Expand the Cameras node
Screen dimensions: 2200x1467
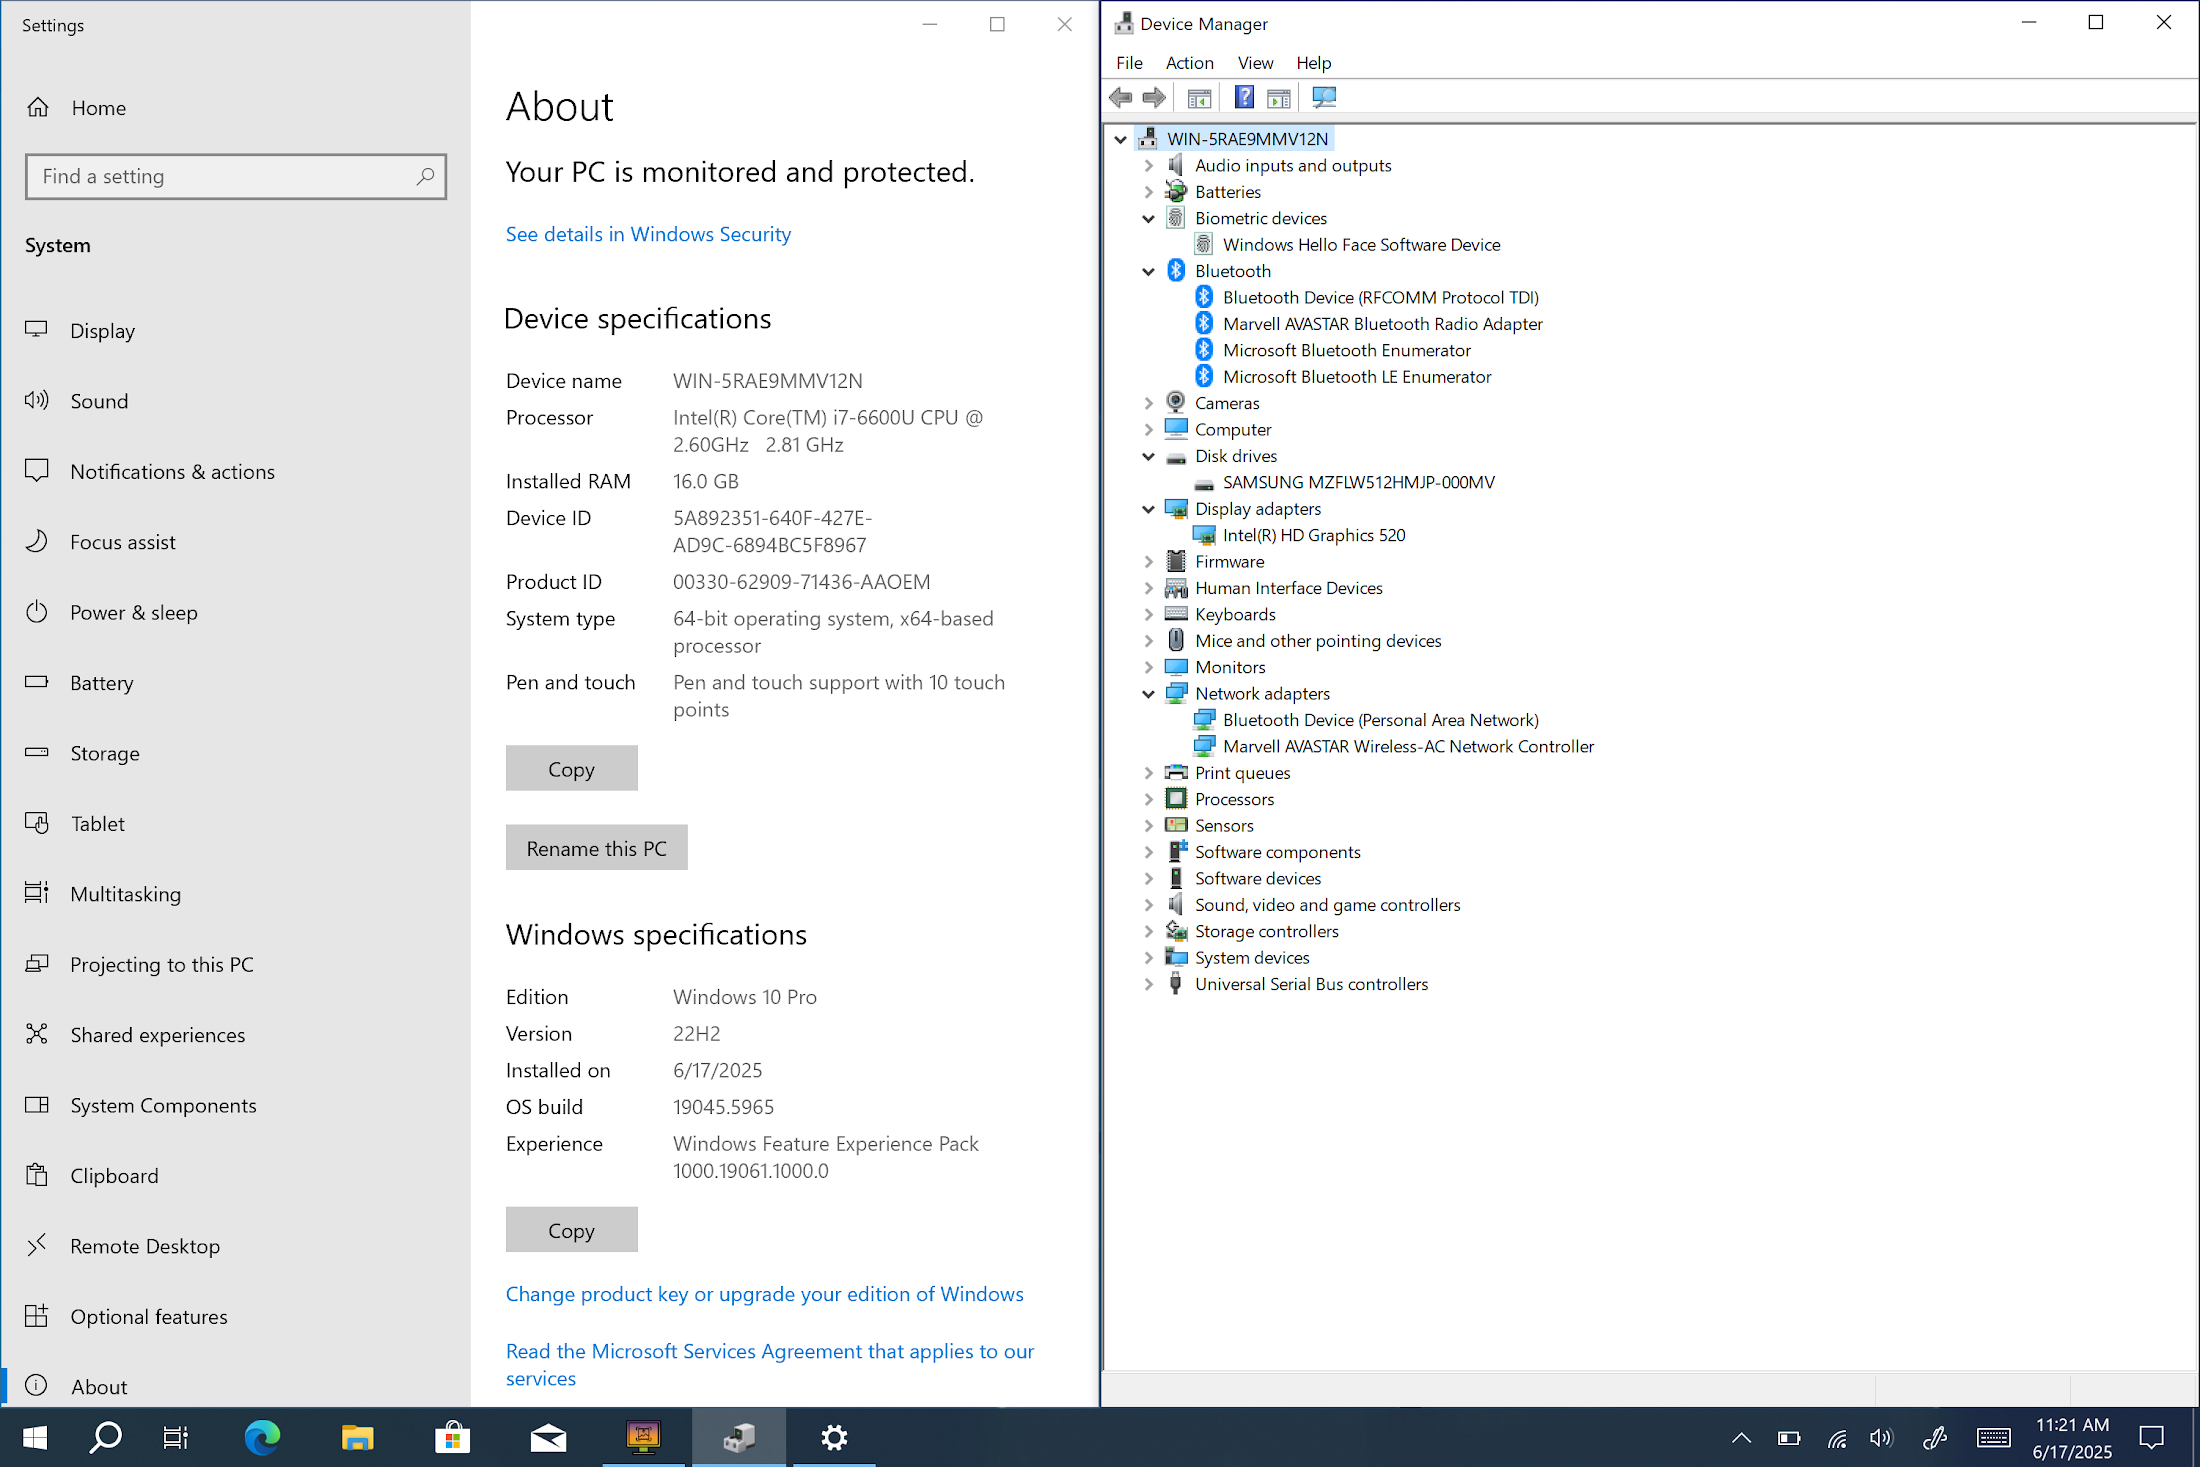click(x=1149, y=403)
